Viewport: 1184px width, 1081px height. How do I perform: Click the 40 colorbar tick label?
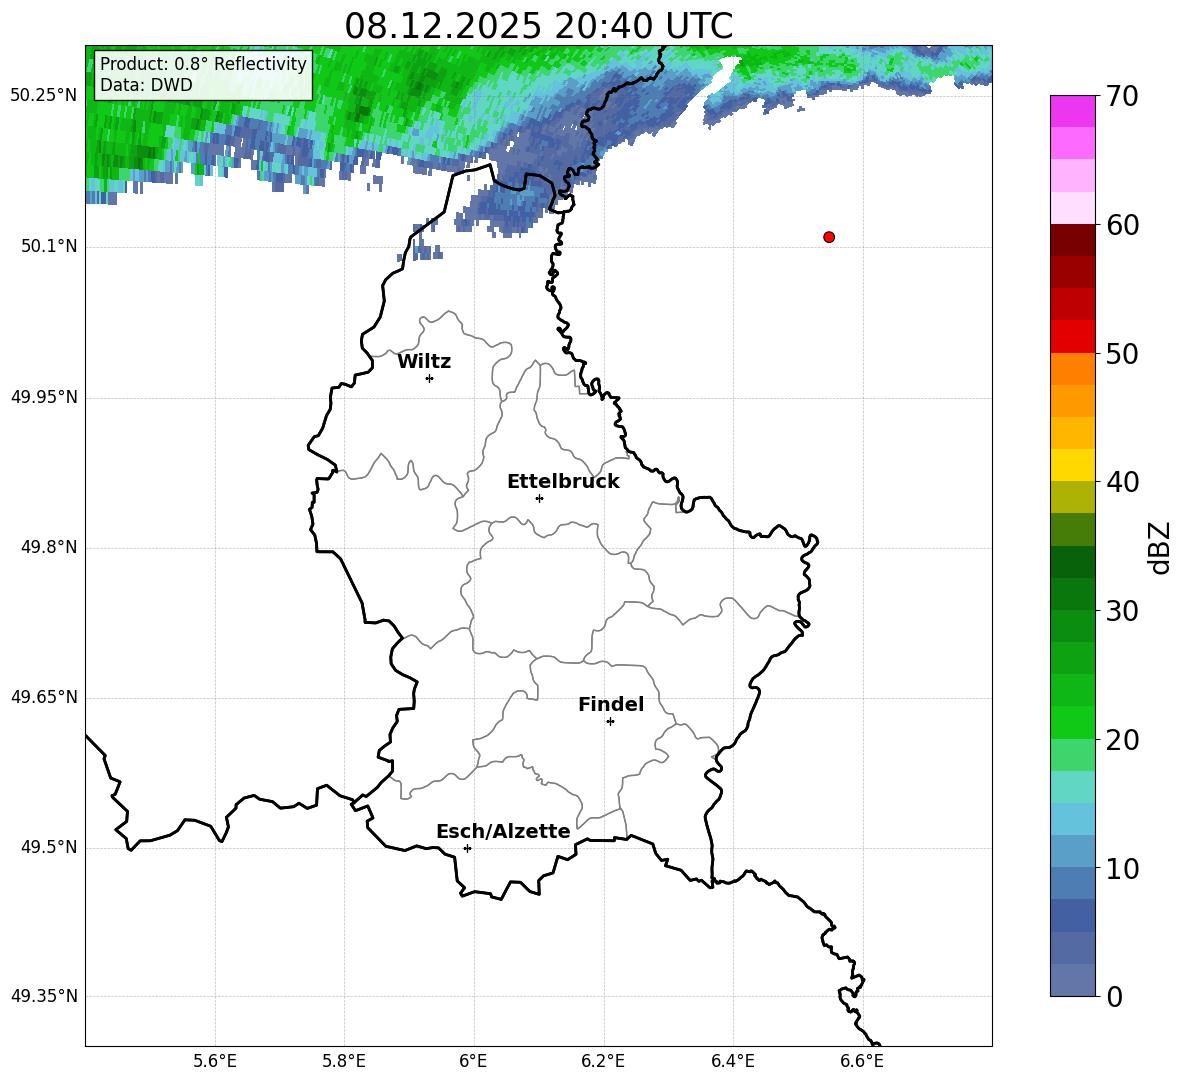pos(1123,482)
